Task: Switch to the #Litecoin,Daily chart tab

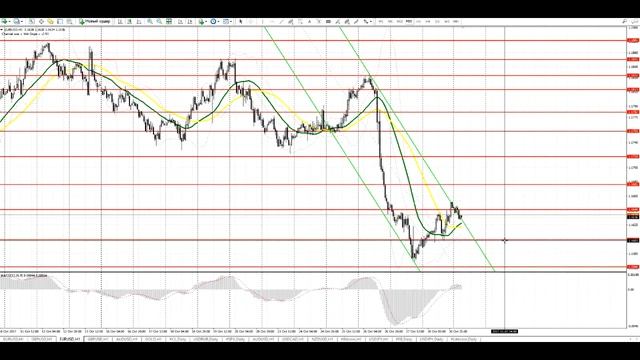Action: click(x=464, y=339)
